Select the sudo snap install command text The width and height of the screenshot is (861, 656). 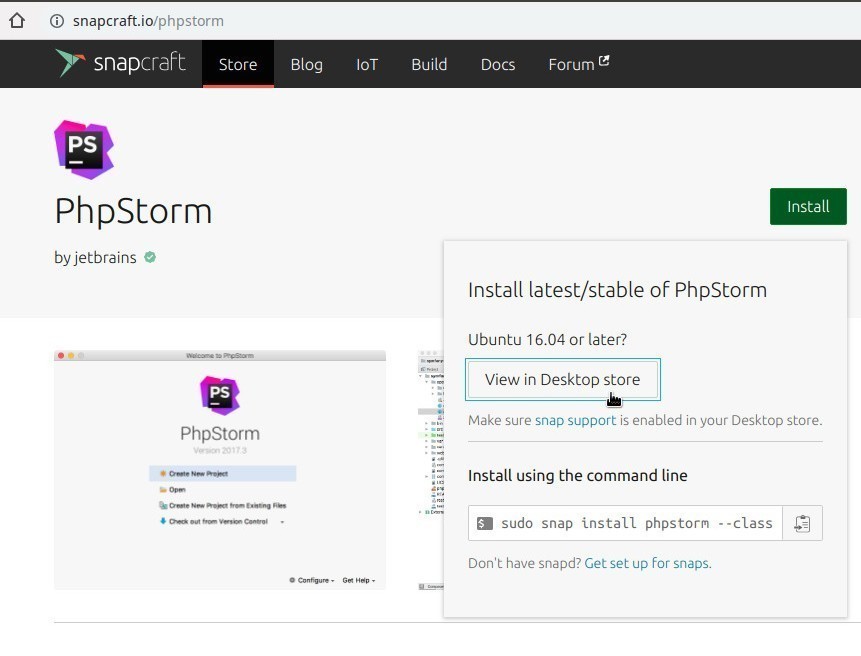pyautogui.click(x=637, y=522)
